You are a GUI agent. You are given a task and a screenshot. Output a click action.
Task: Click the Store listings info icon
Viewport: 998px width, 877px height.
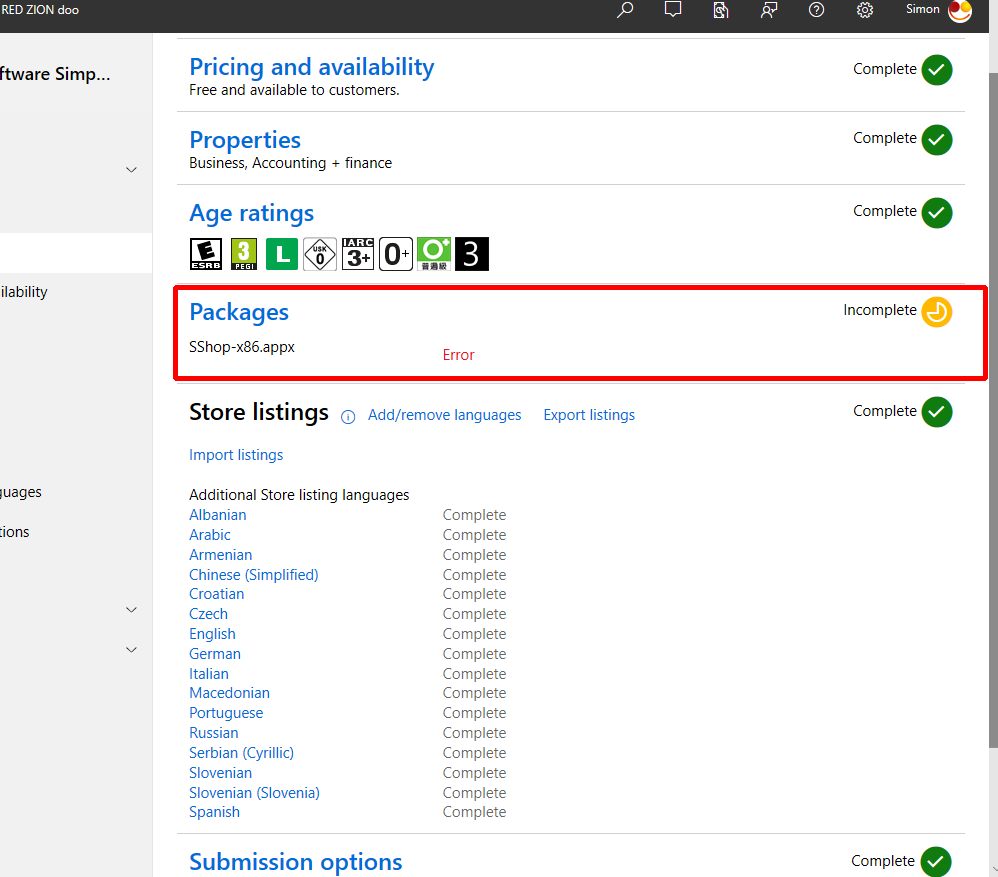348,417
